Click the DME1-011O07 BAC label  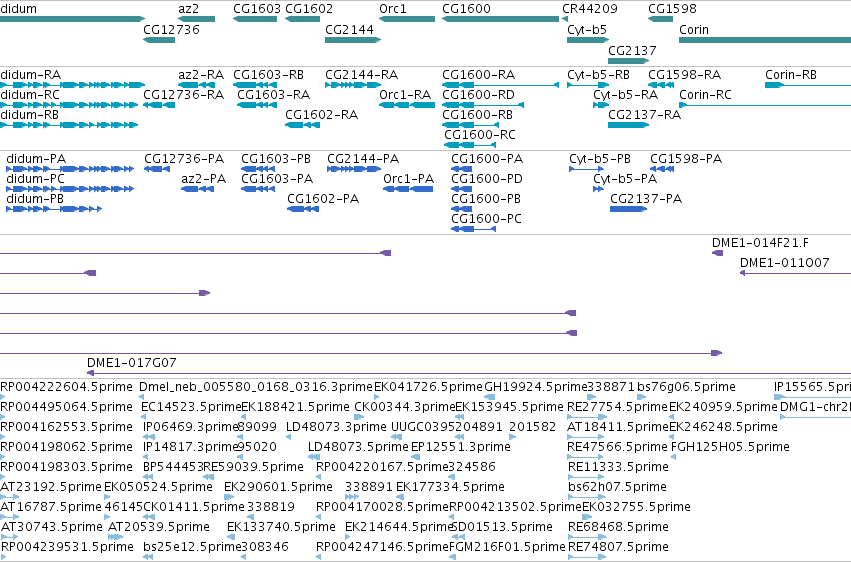tap(784, 263)
